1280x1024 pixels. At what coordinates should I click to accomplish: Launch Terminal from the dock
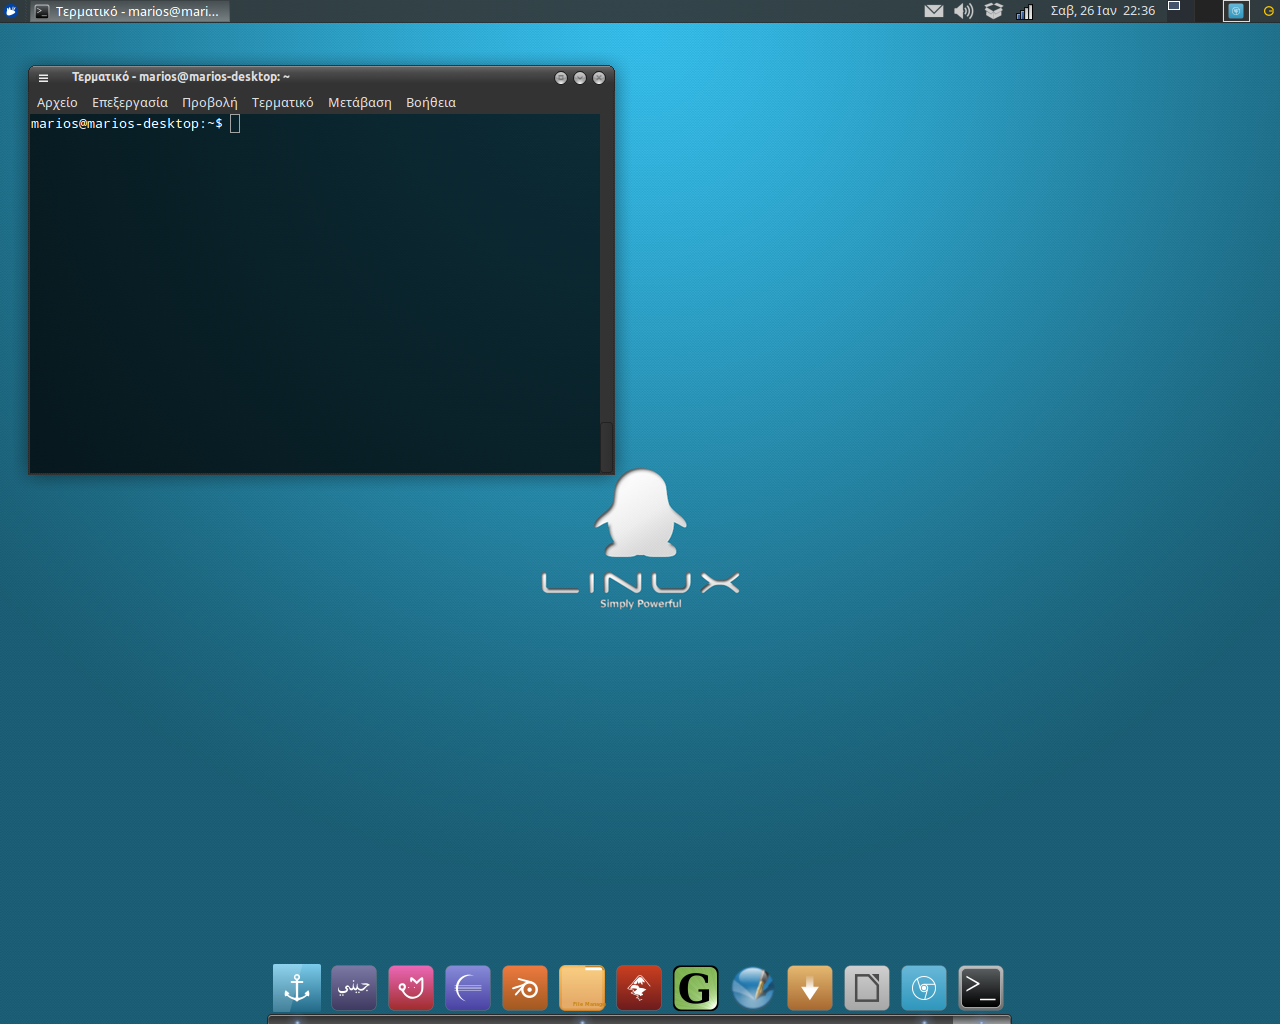point(981,988)
